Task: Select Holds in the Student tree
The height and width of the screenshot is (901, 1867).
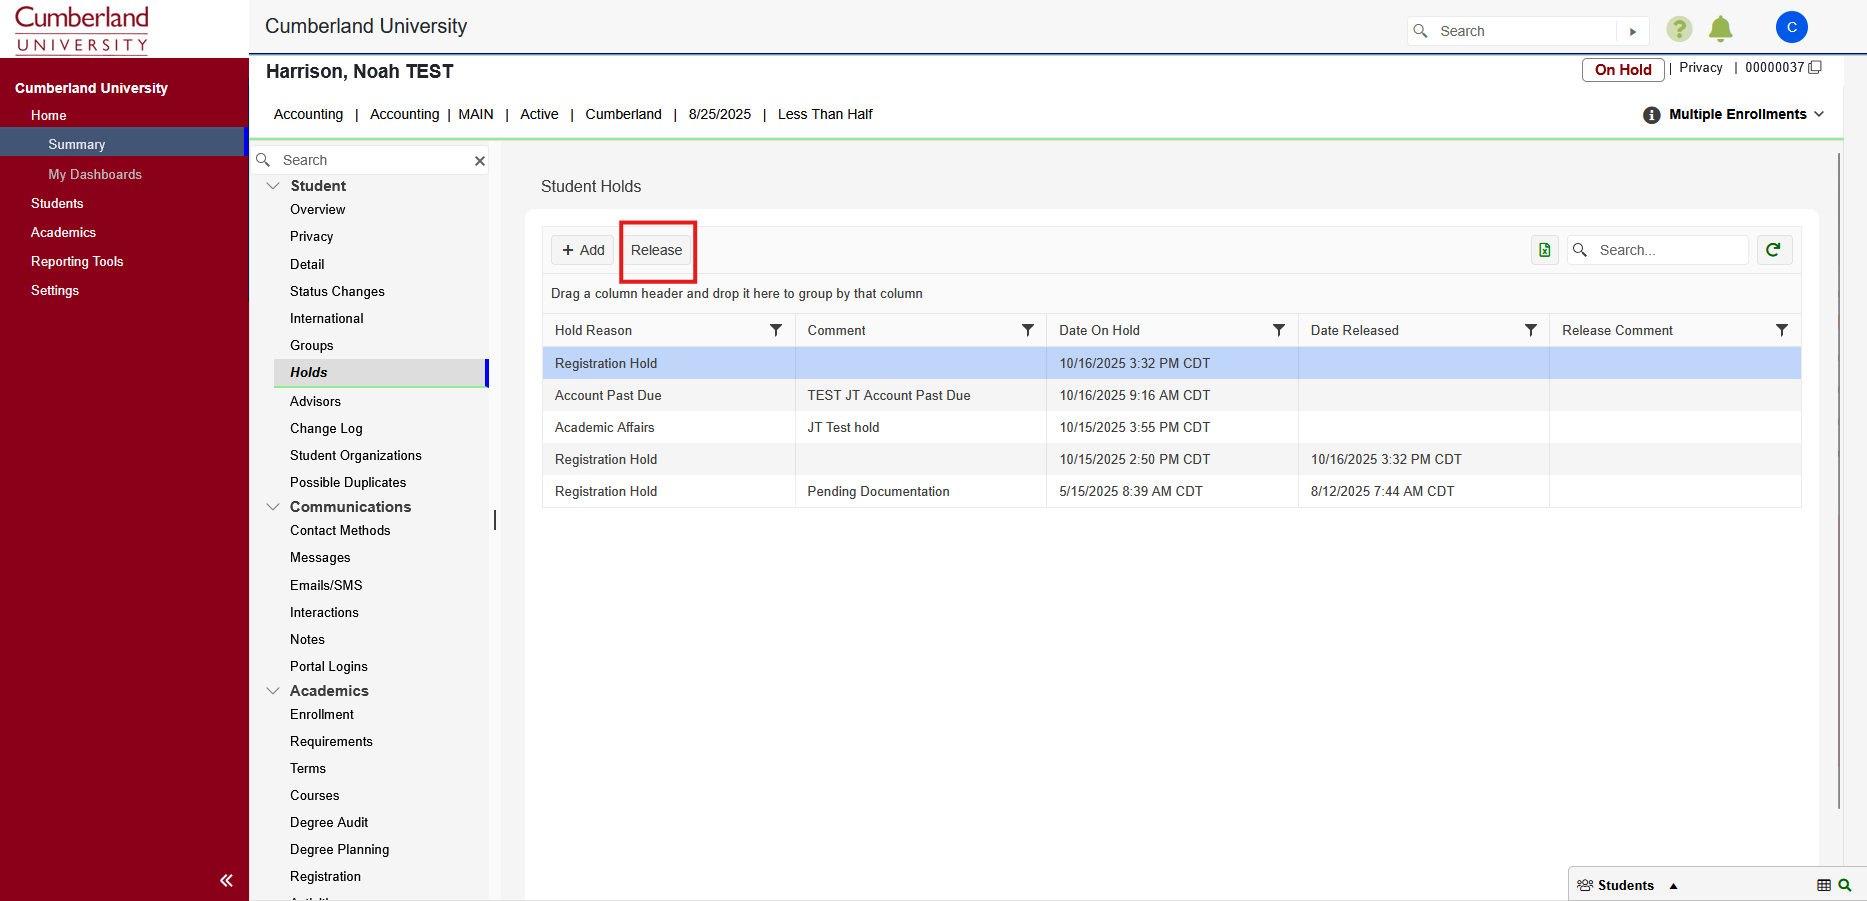Action: coord(380,372)
